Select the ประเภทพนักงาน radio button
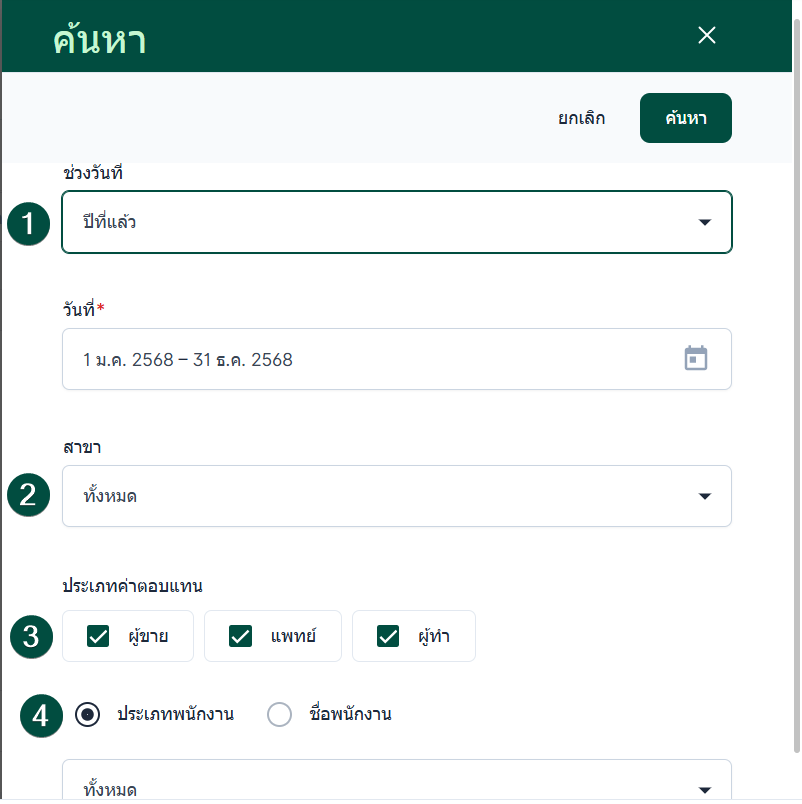This screenshot has height=804, width=802. [x=88, y=715]
